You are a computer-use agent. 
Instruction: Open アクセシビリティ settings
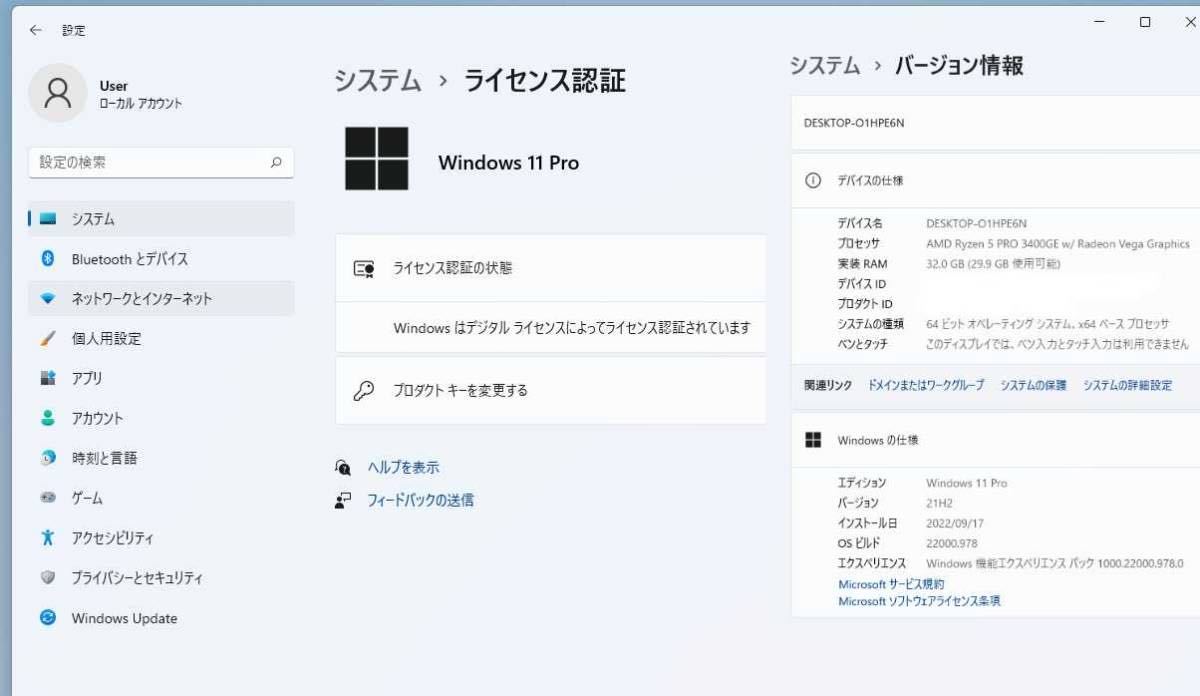[161, 539]
